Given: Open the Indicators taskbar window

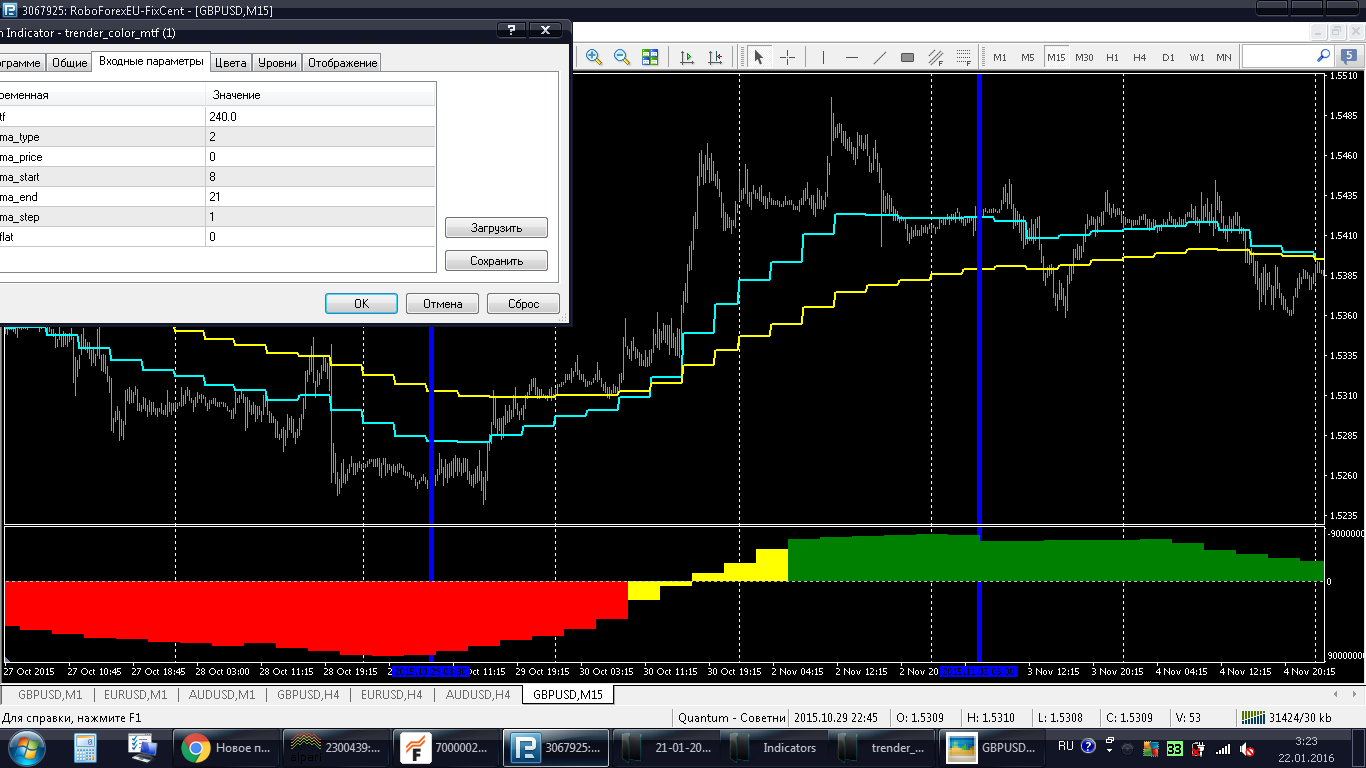Looking at the screenshot, I should pyautogui.click(x=776, y=747).
